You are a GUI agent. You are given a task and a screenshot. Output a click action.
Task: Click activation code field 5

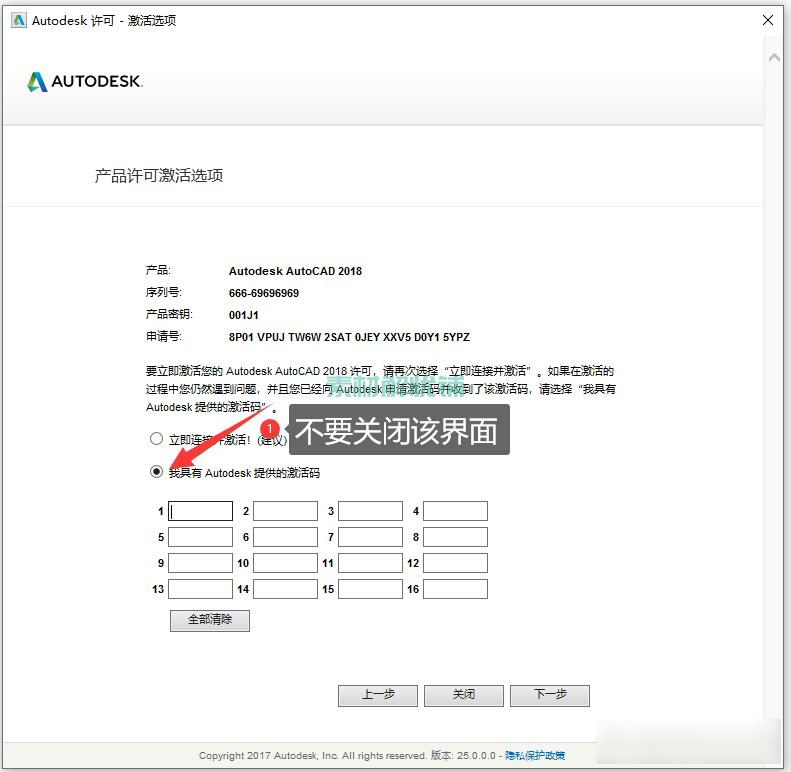pyautogui.click(x=200, y=537)
